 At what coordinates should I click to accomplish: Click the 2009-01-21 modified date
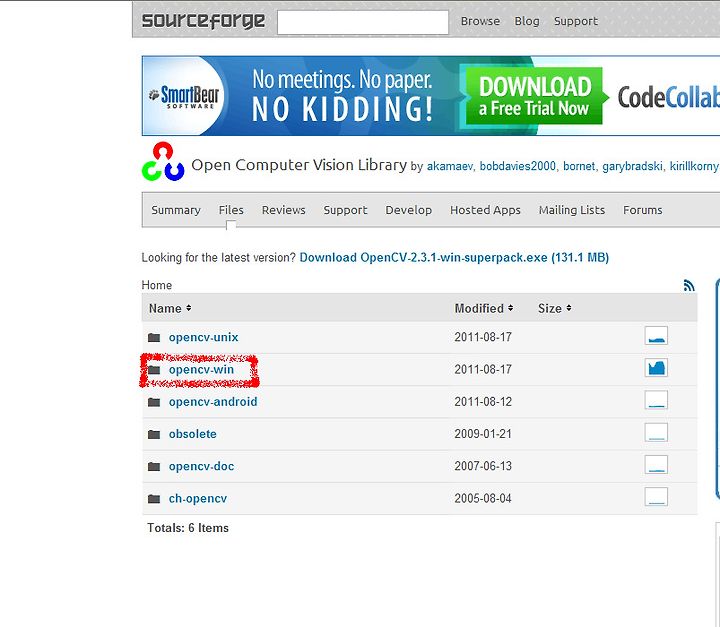pos(483,434)
